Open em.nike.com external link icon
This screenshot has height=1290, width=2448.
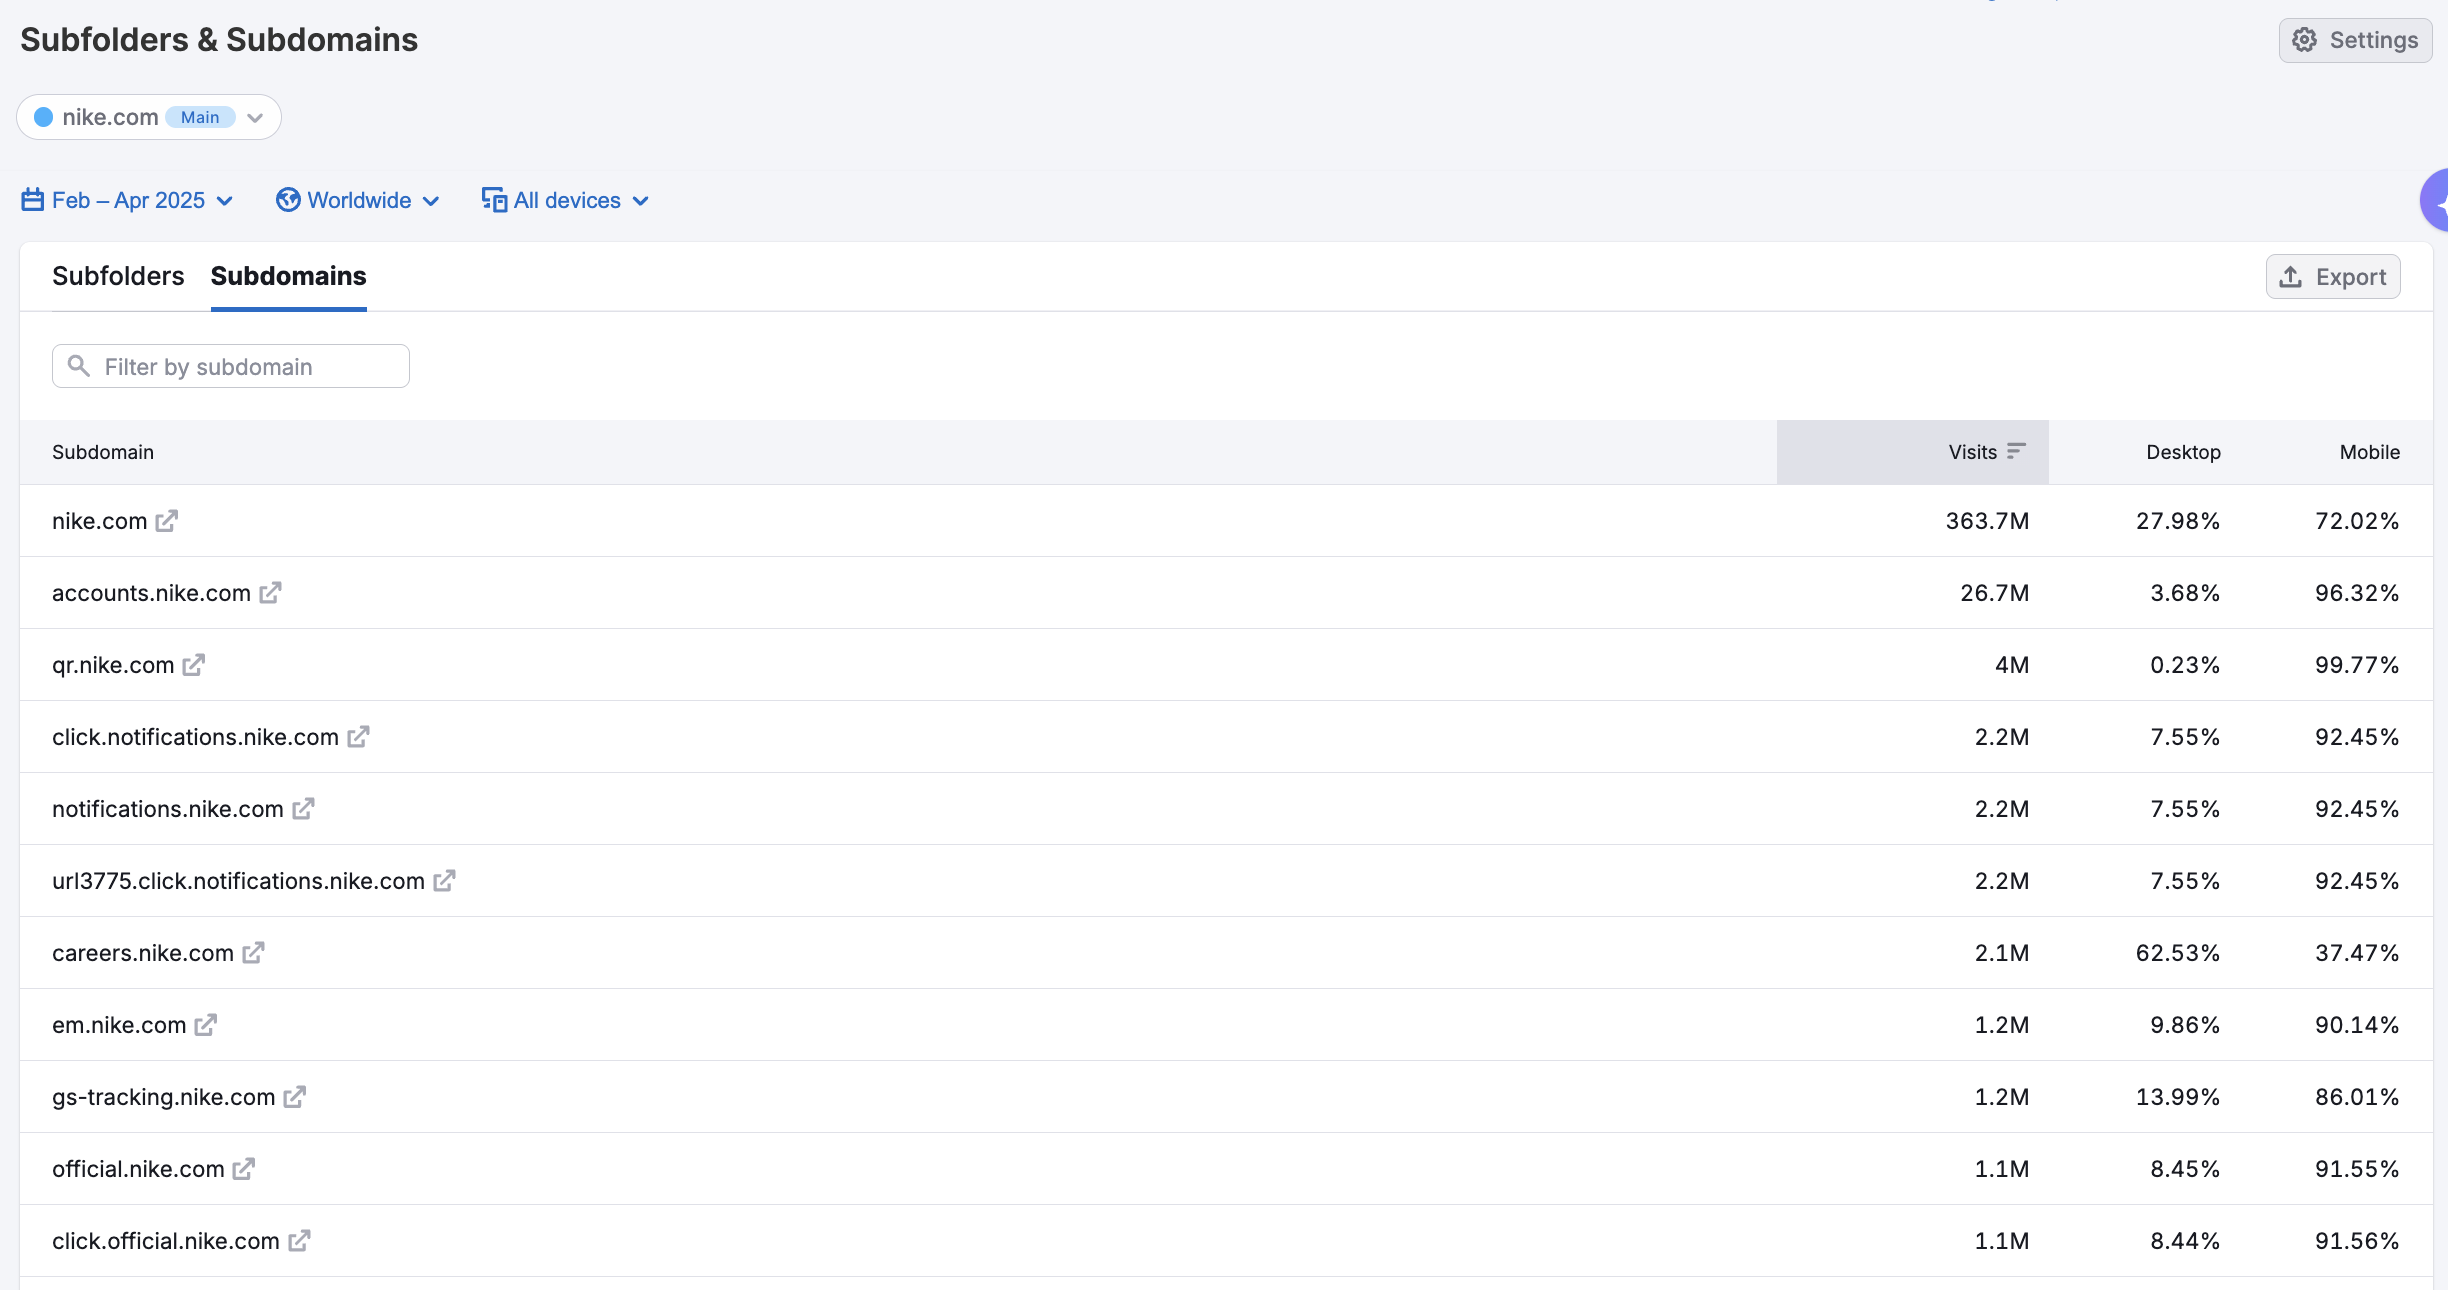[205, 1025]
